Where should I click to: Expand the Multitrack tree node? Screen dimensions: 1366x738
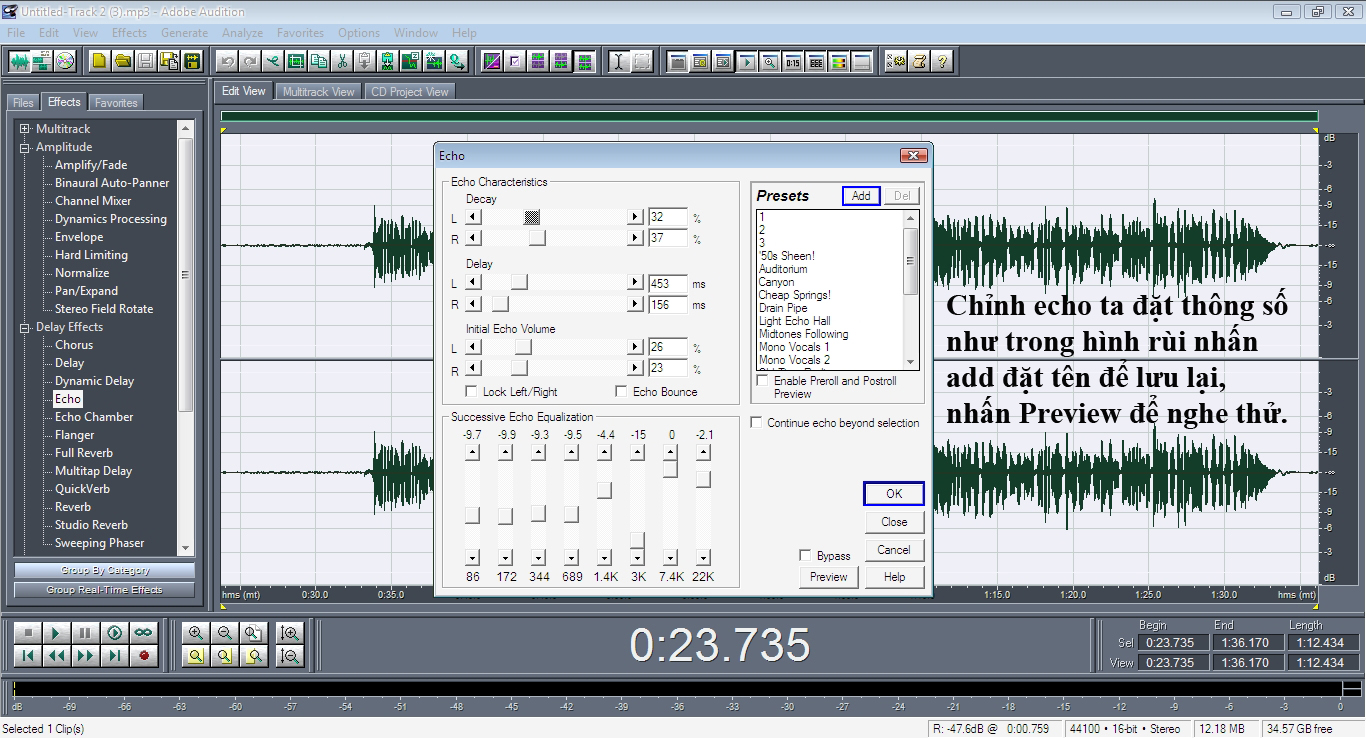[25, 129]
